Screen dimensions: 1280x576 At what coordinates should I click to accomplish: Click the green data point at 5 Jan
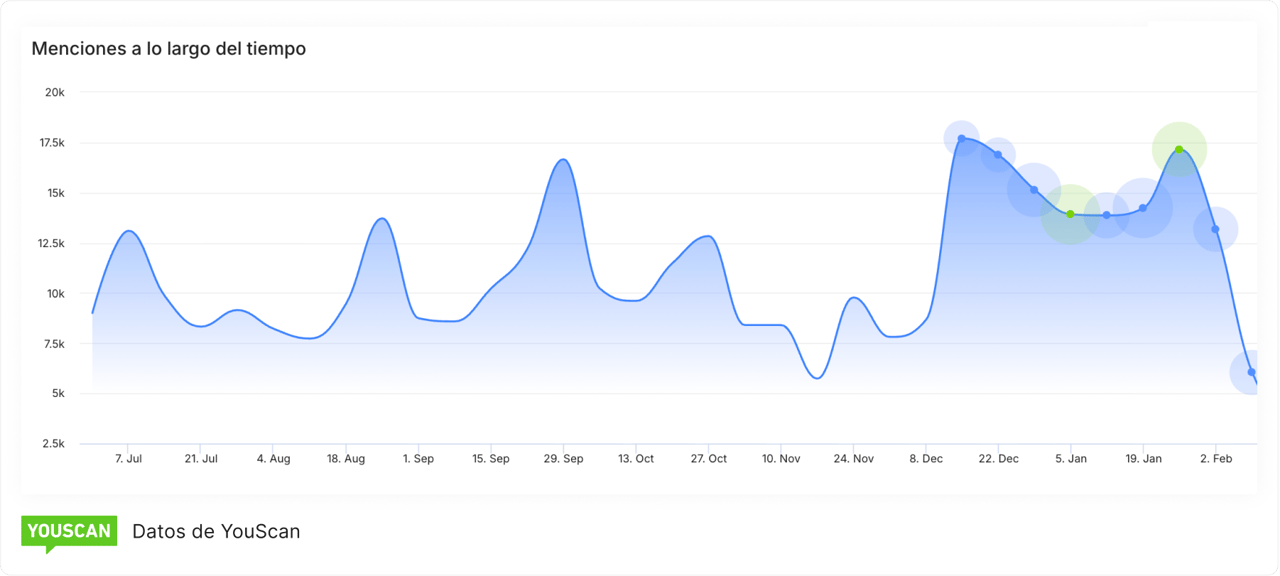(x=1070, y=214)
